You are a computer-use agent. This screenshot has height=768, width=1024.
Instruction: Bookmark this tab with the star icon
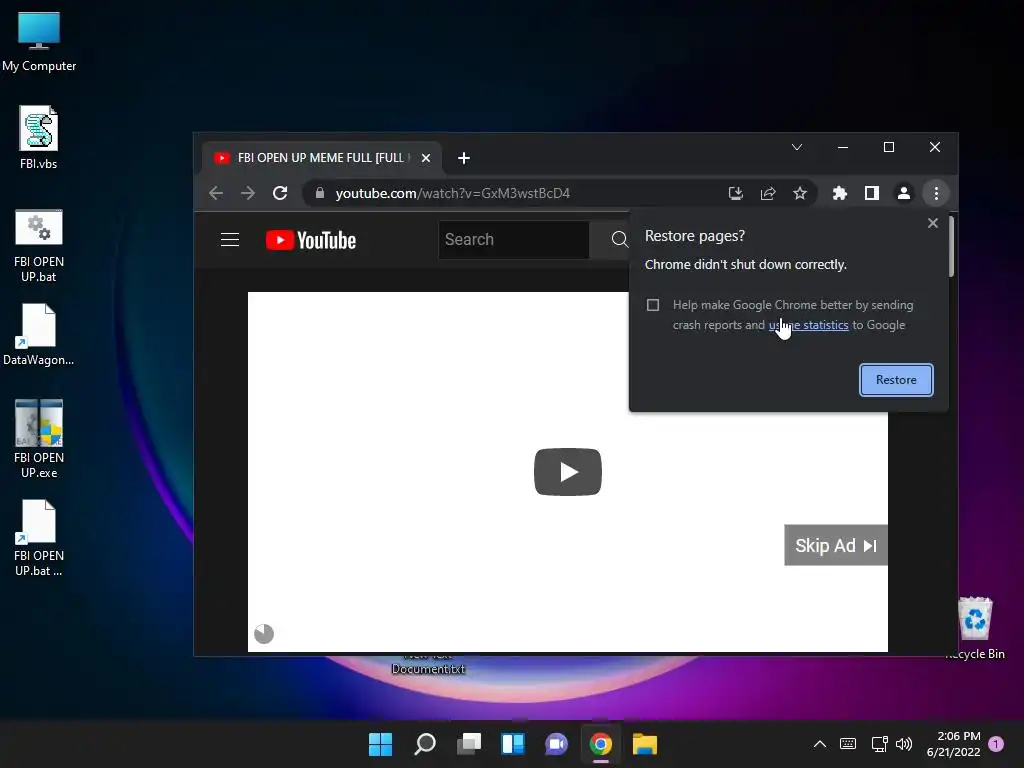800,193
